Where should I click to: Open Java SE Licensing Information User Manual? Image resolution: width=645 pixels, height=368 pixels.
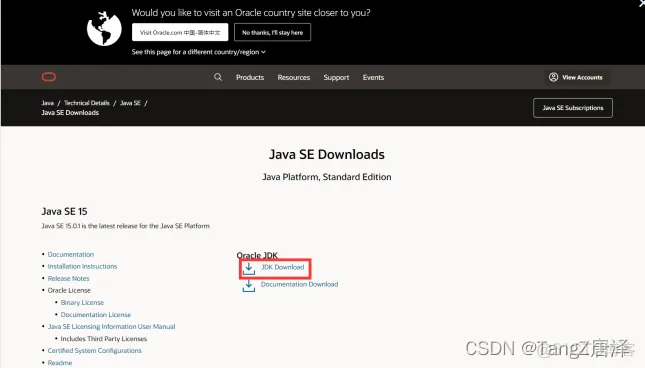click(x=111, y=326)
